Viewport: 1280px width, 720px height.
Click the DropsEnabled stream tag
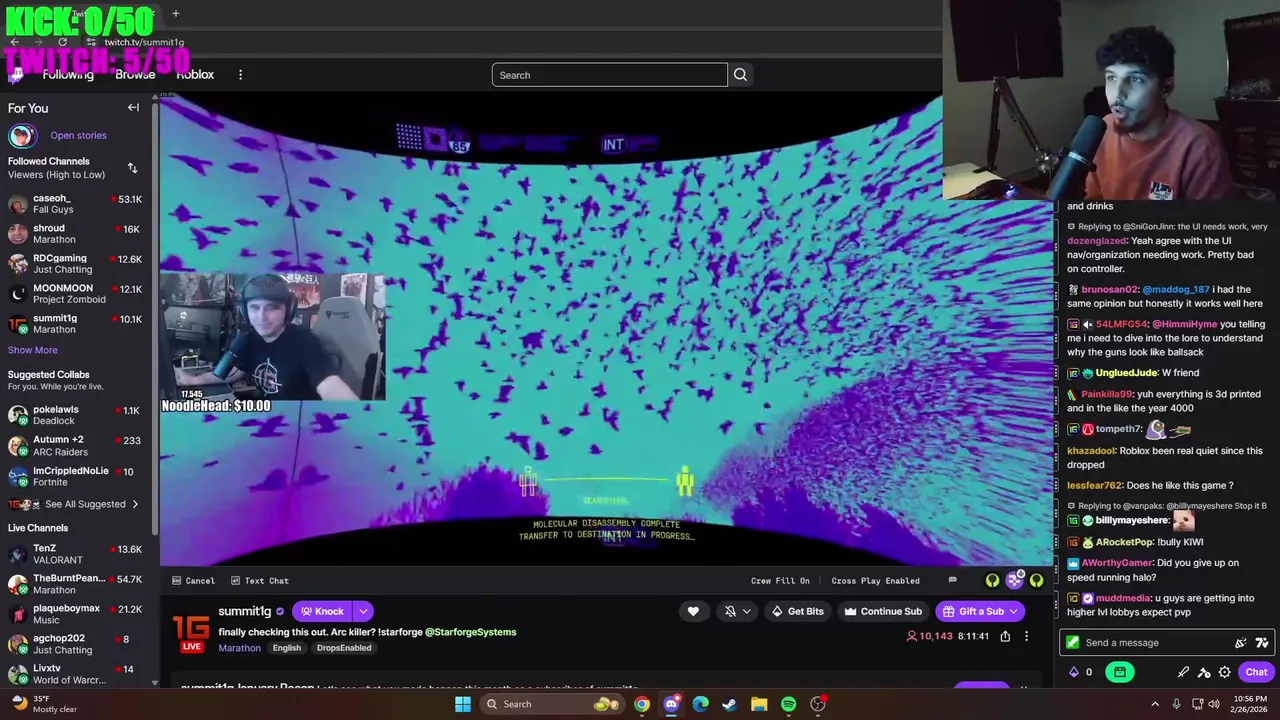point(344,648)
